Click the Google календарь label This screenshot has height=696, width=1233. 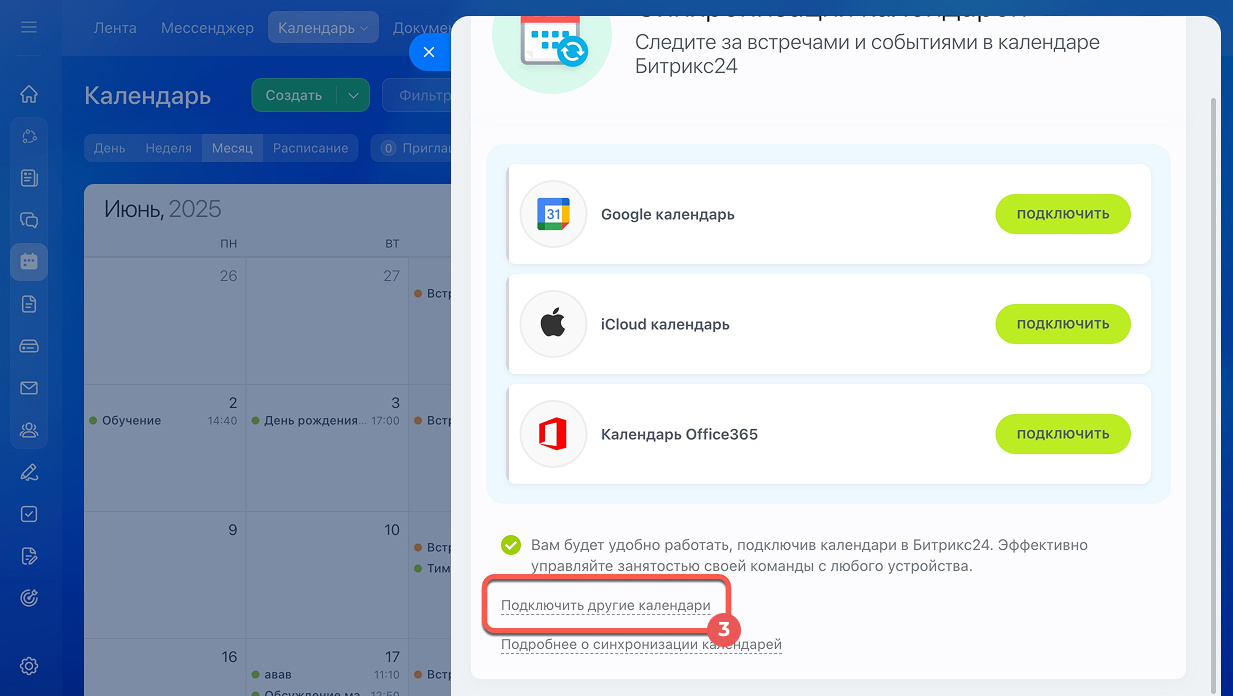click(668, 214)
